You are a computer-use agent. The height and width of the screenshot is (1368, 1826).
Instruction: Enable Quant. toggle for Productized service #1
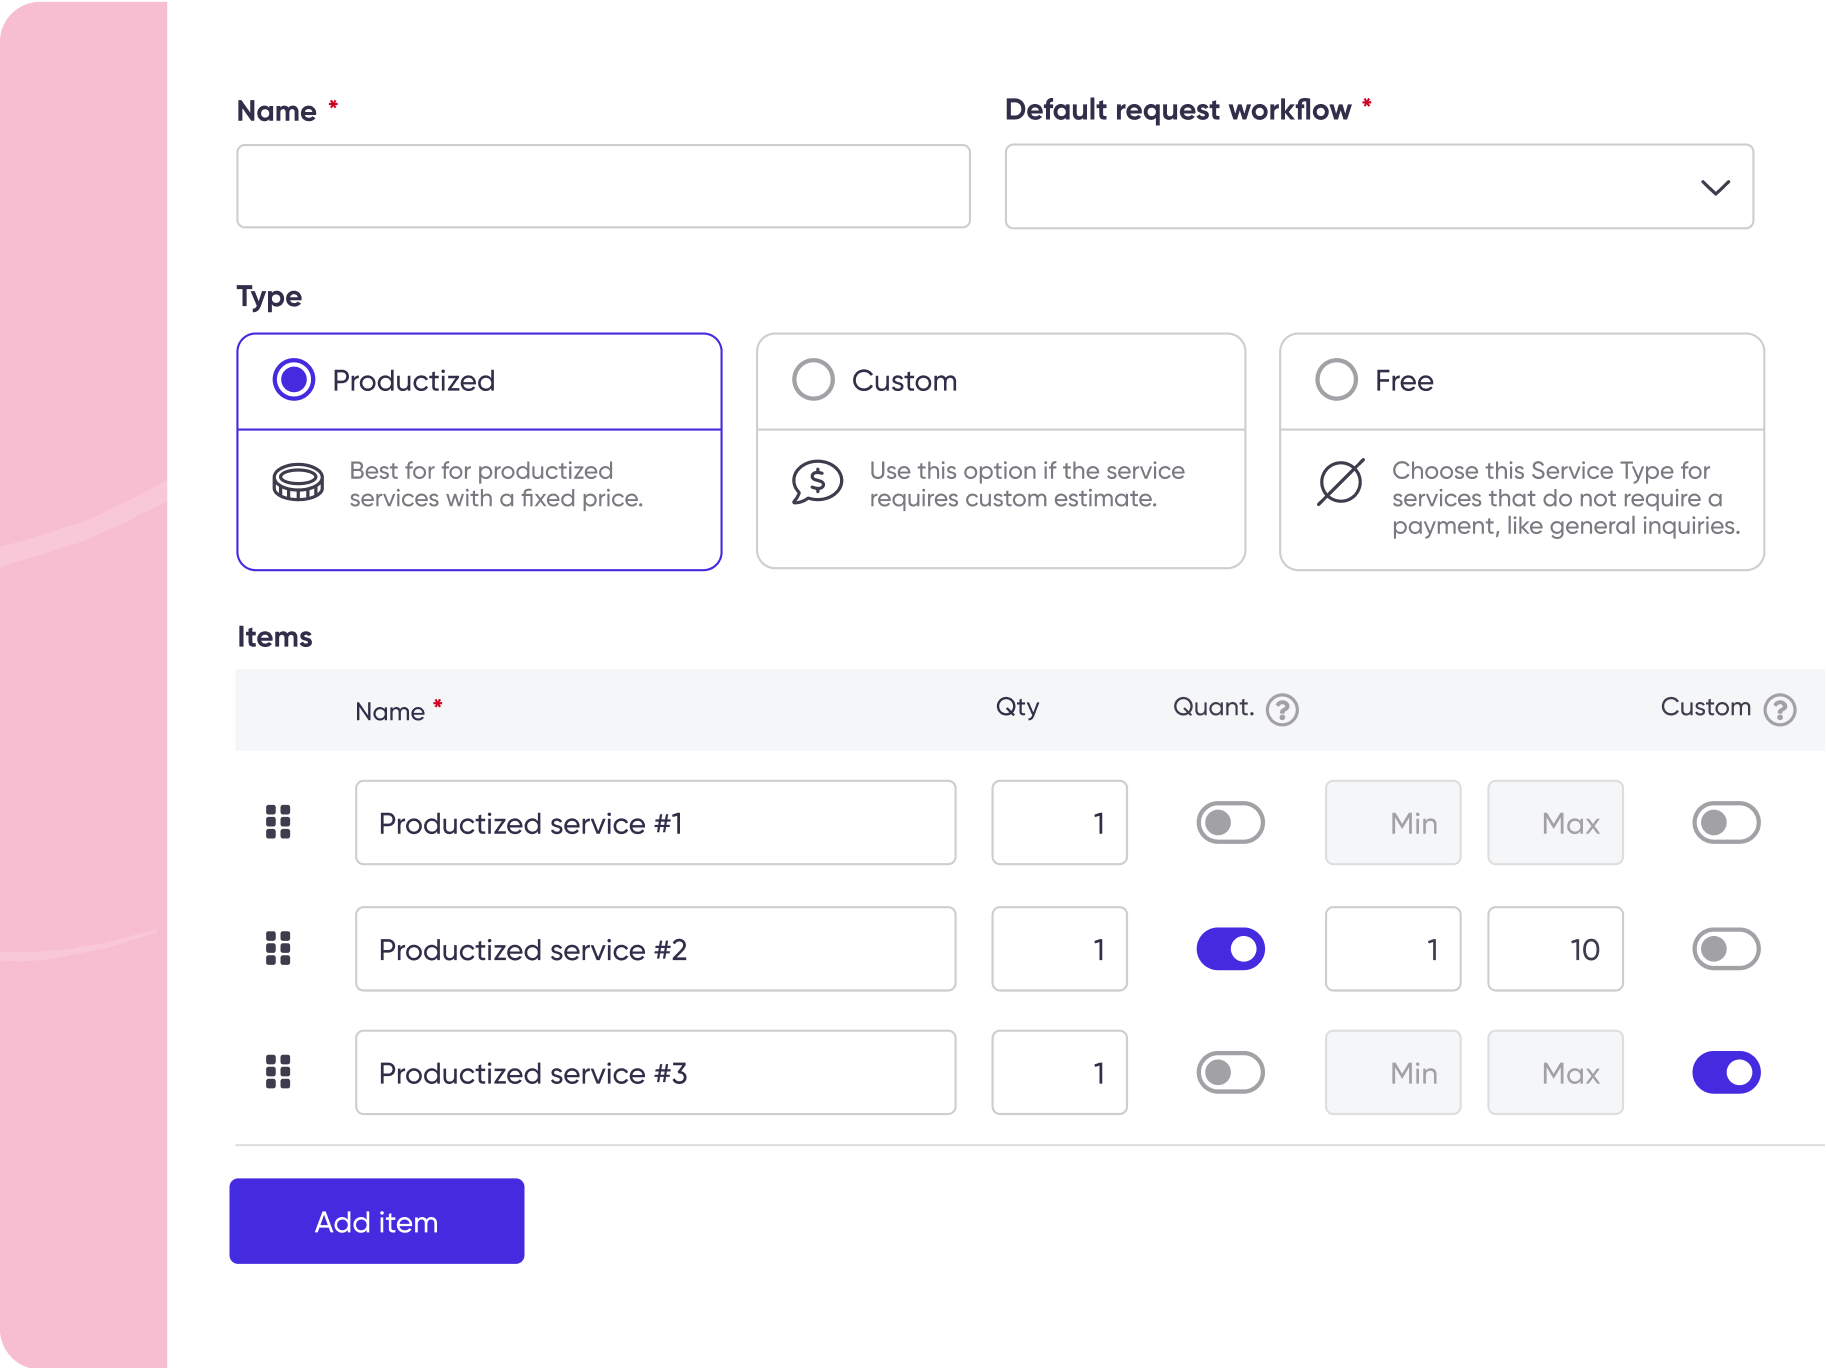(1231, 822)
